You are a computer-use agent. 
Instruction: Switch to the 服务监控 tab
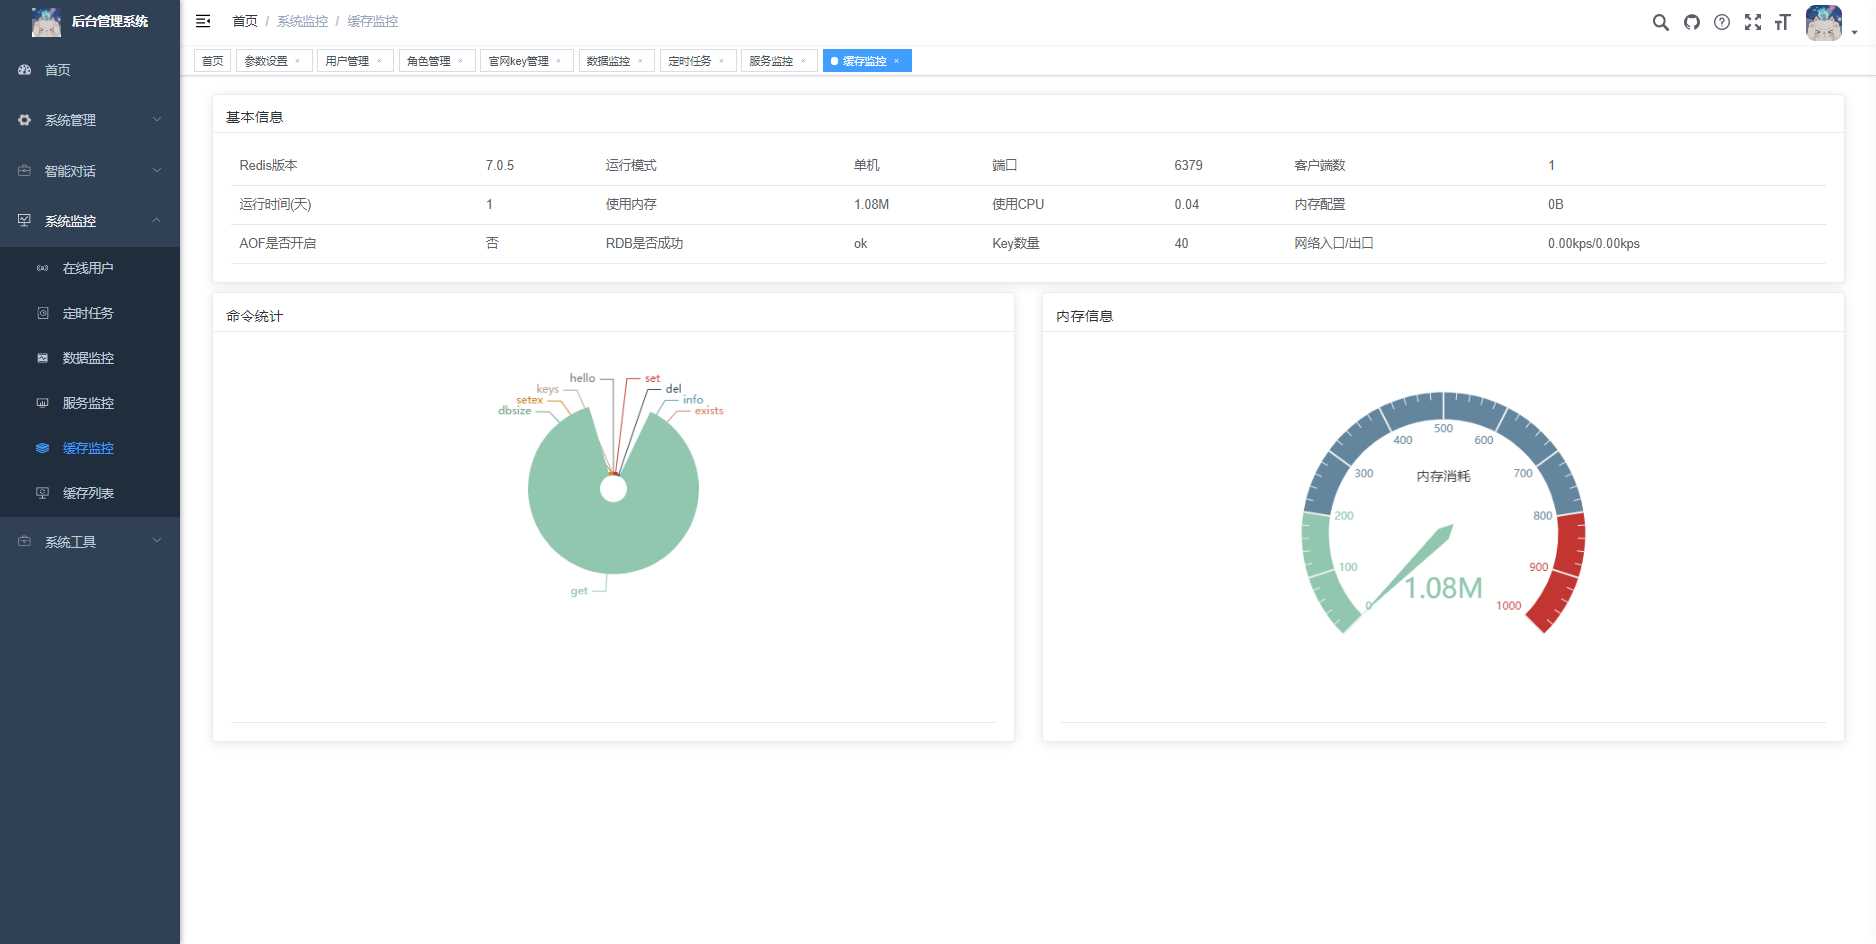point(770,61)
